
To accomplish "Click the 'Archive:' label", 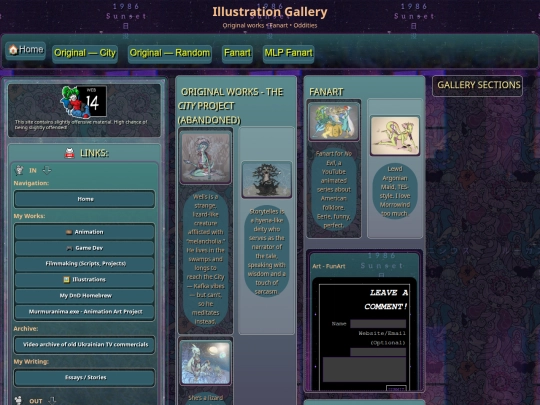I will click(x=26, y=329).
